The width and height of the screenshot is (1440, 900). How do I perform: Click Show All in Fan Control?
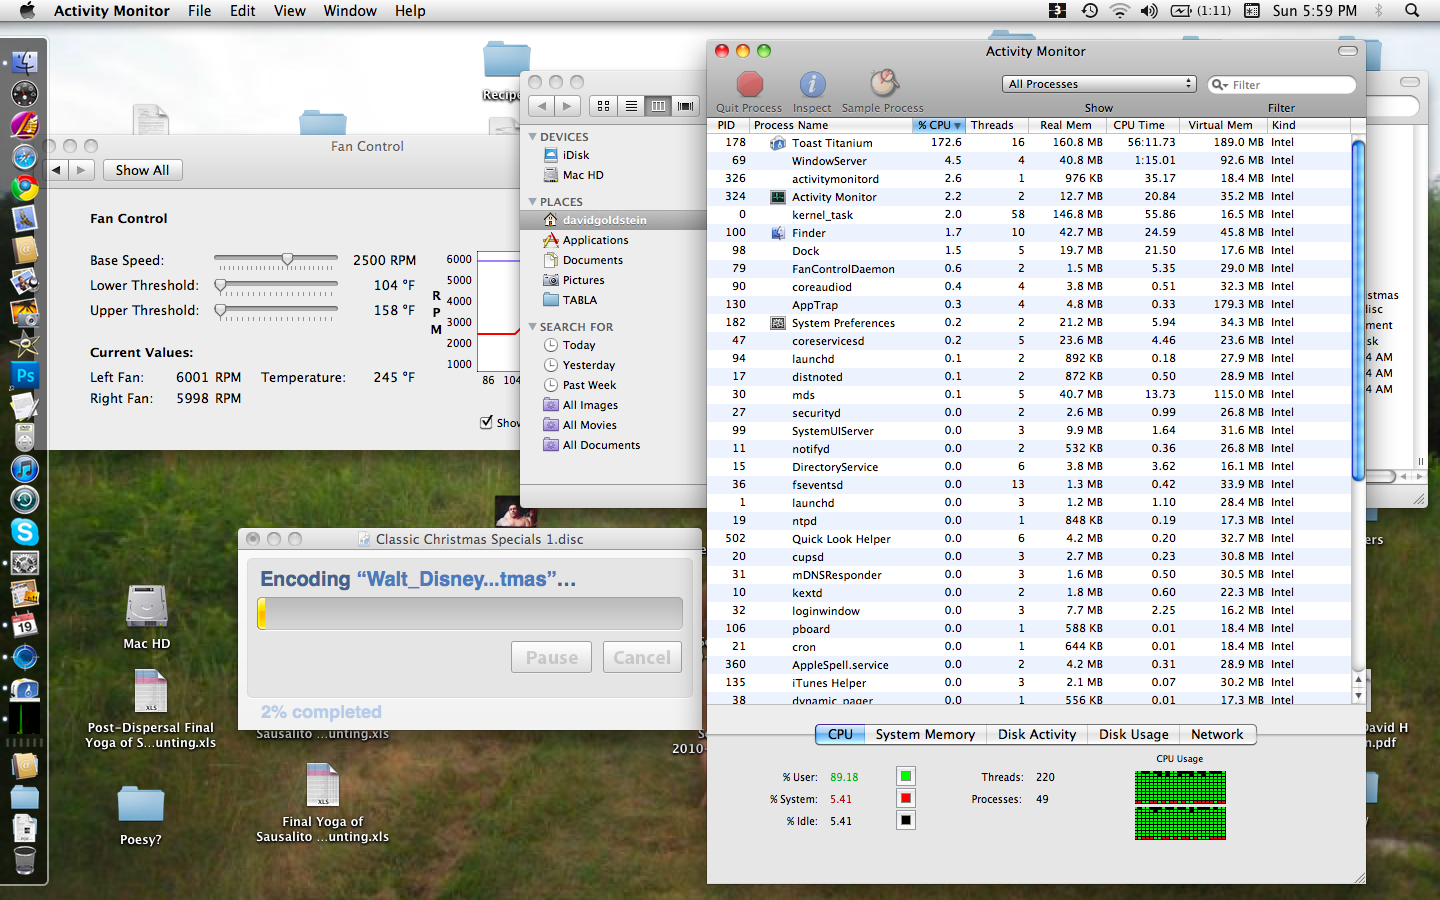[x=142, y=170]
